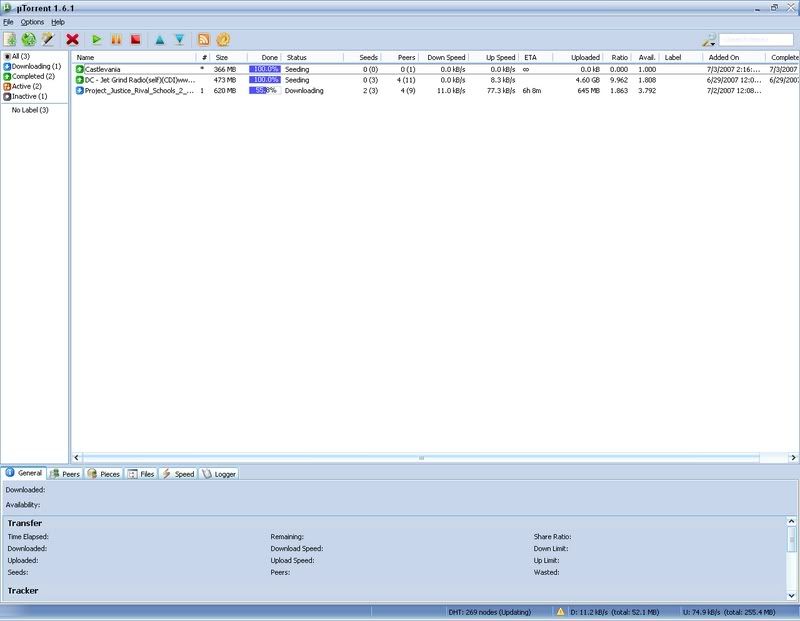This screenshot has height=621, width=800.
Task: Sort by the Size column header
Action: (228, 58)
